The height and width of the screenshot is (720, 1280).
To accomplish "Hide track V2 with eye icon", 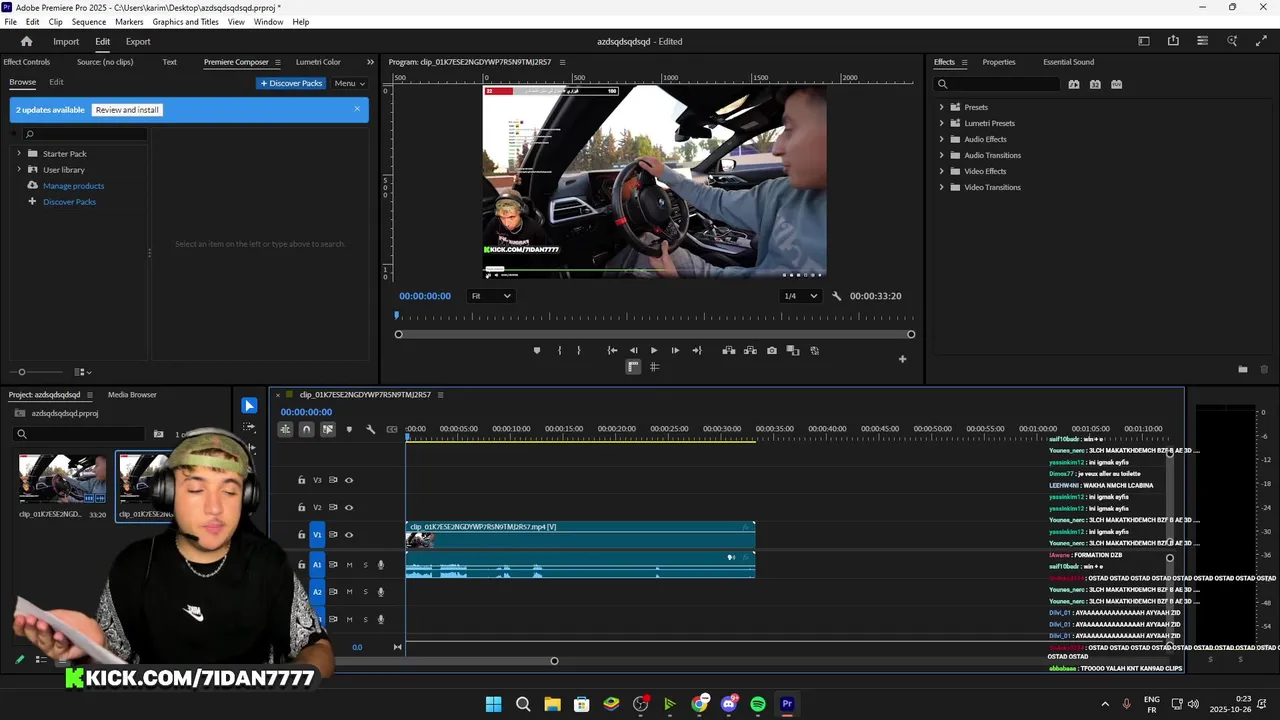I will coord(349,507).
